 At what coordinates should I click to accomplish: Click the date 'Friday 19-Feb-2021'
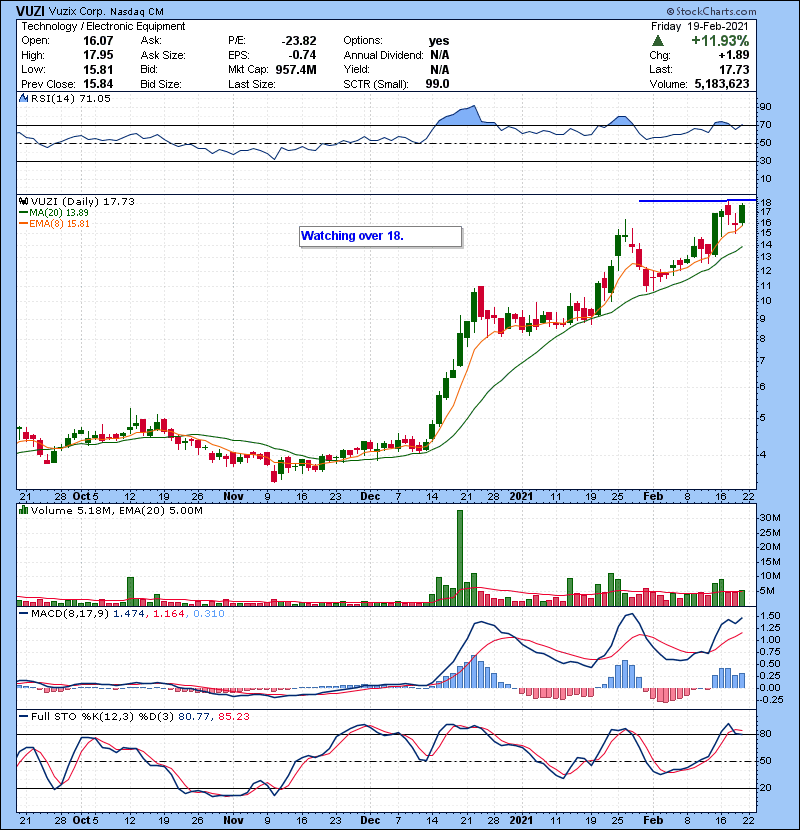700,26
